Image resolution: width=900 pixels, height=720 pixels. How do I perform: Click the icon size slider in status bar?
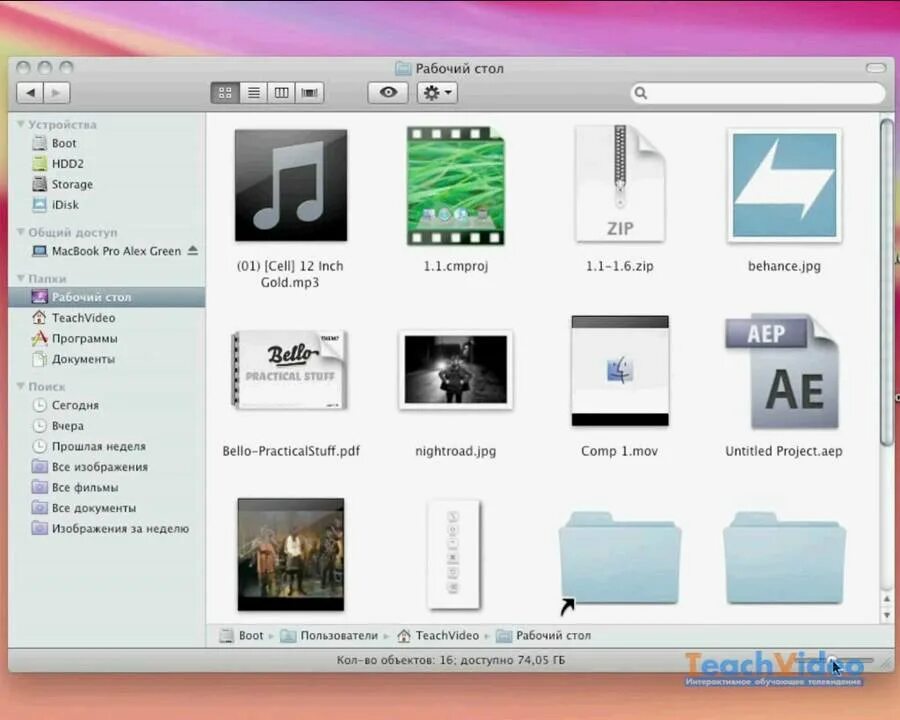pyautogui.click(x=832, y=661)
